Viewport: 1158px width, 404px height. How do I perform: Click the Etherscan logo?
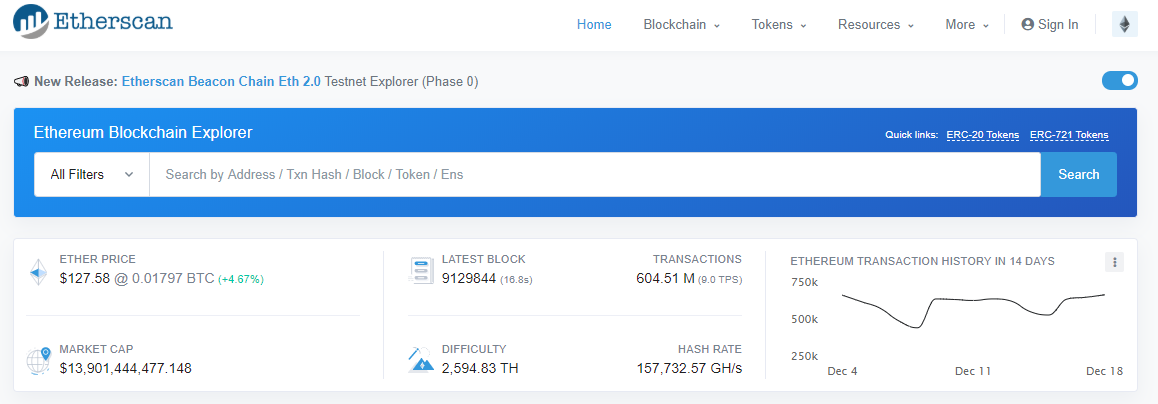tap(92, 21)
